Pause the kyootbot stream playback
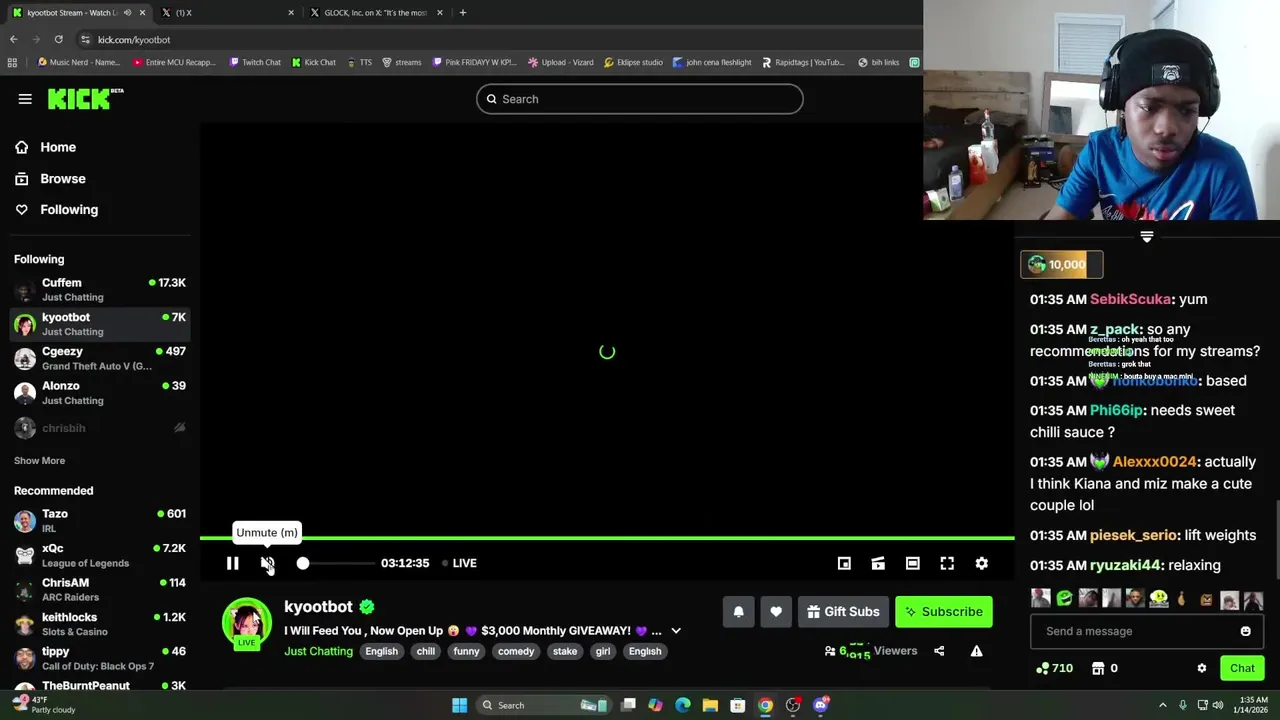 click(x=232, y=563)
